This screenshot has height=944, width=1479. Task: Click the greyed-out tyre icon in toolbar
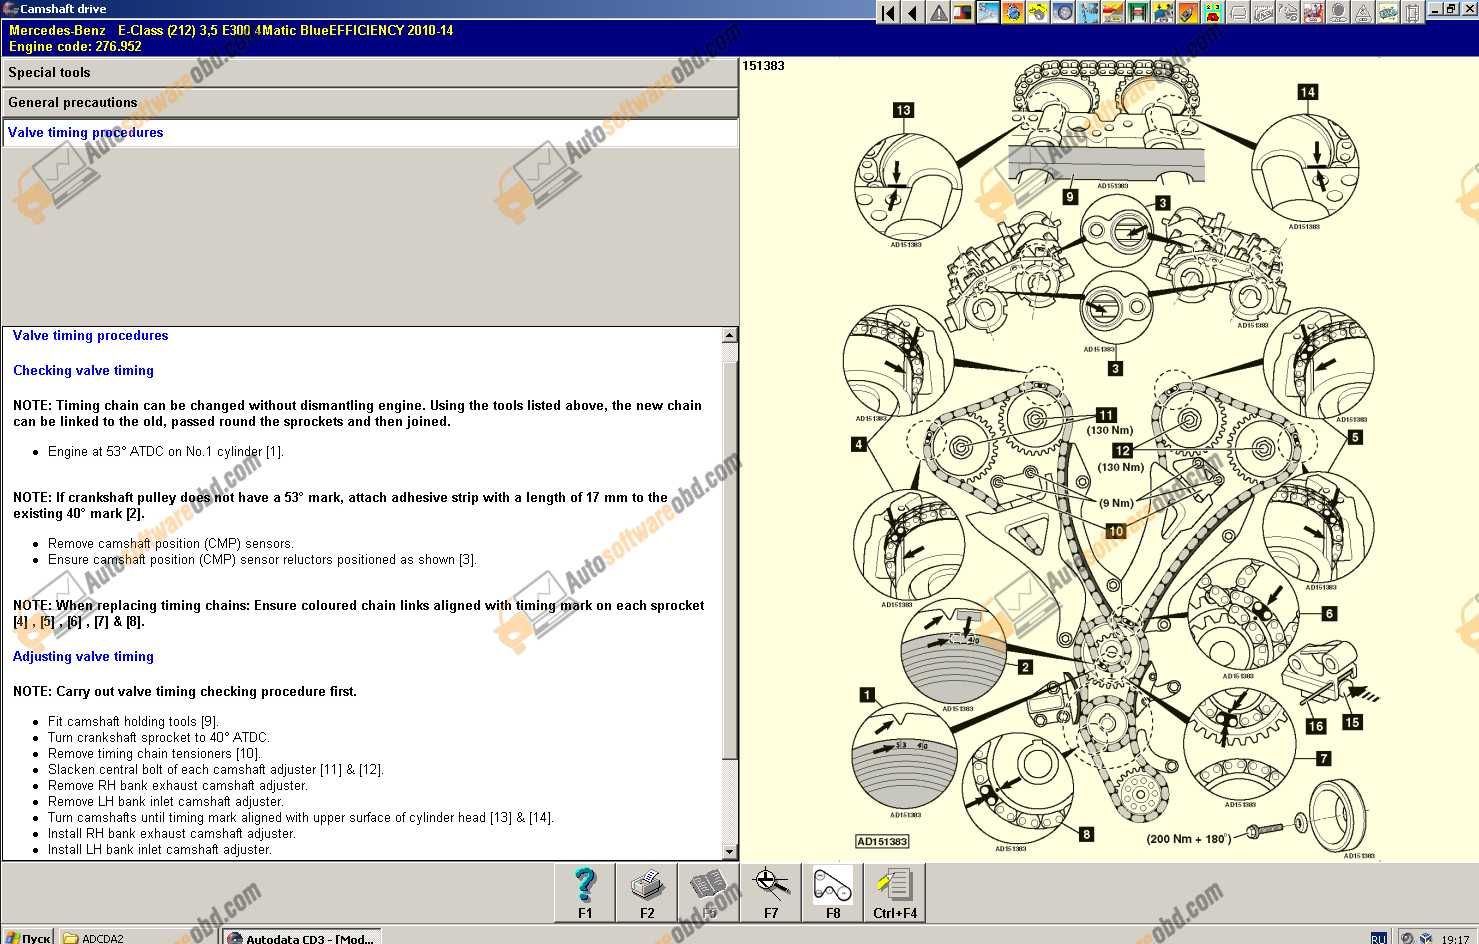[x=1338, y=12]
